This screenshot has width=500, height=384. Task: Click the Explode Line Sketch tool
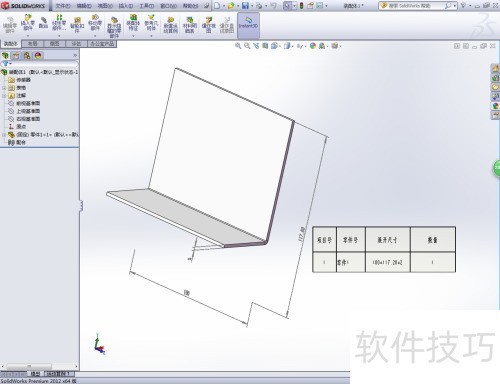pos(227,25)
